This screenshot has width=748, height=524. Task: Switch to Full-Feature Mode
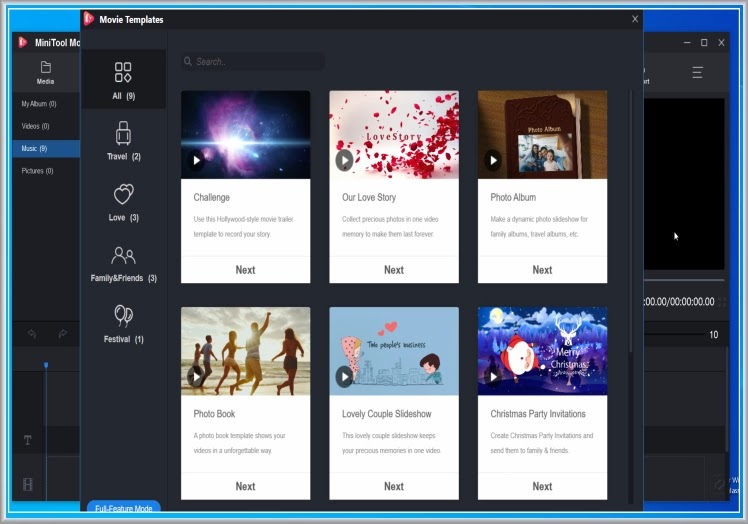click(124, 507)
